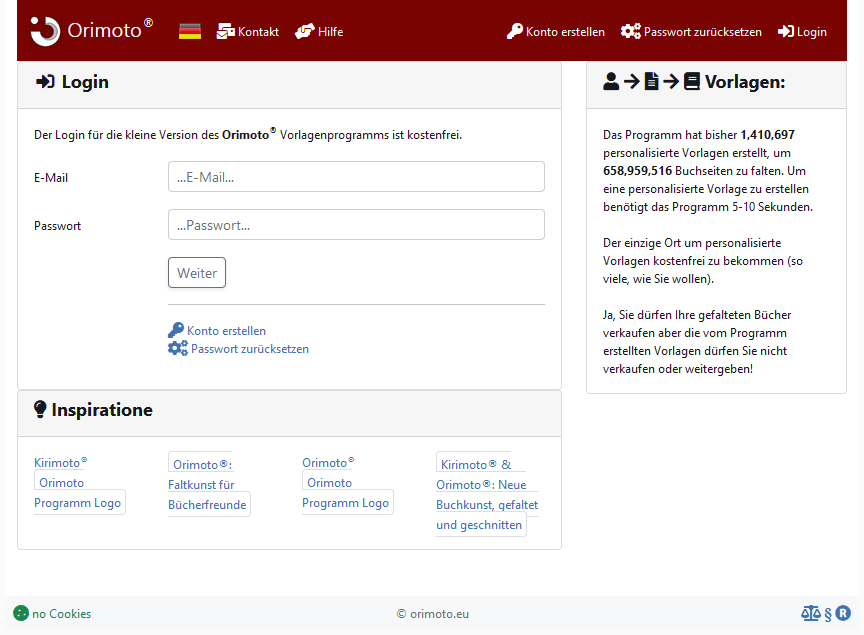This screenshot has width=864, height=635.
Task: Click the Orimoto brand name
Action: 110,30
